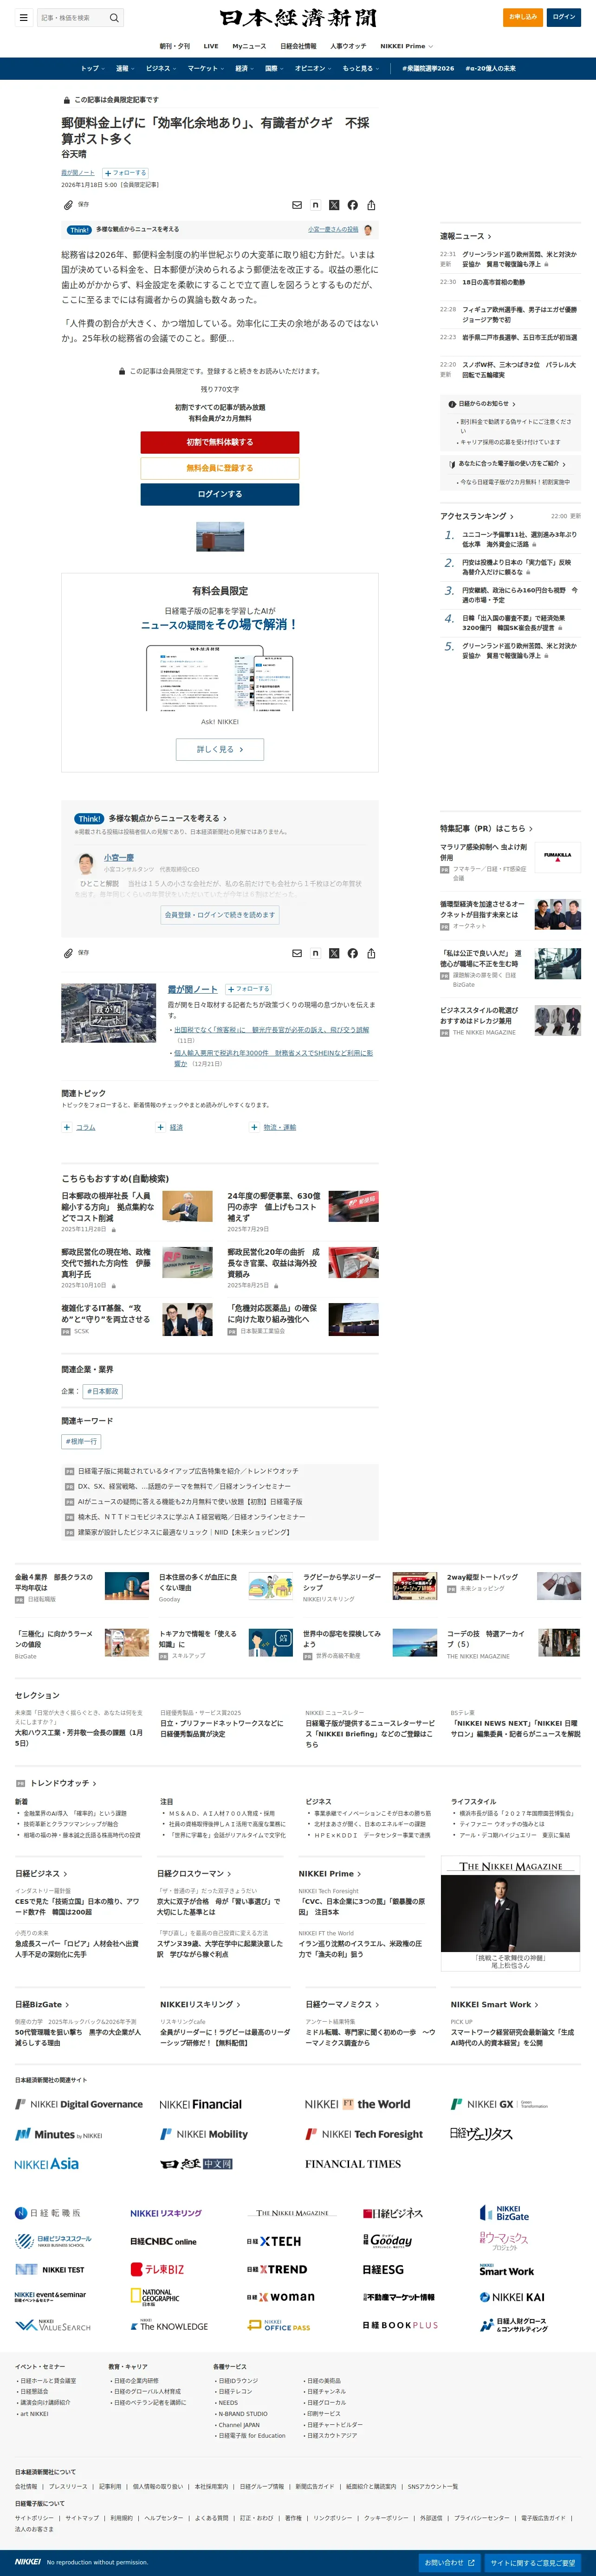Viewport: 596px width, 2576px height.
Task: Open the NIKKEI Mobility logo
Action: (204, 2134)
